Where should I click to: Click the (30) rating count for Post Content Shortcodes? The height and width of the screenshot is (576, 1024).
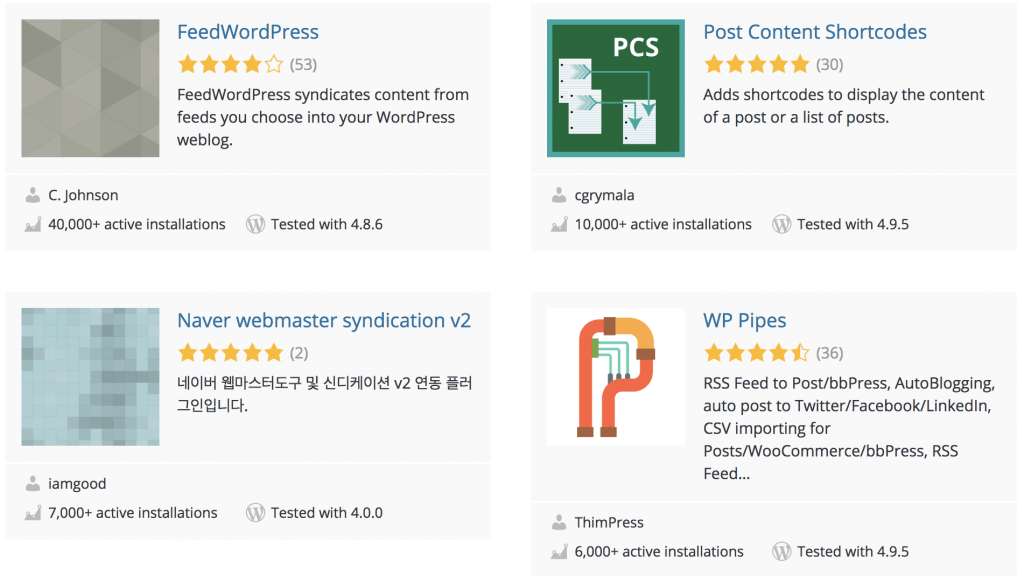point(829,65)
